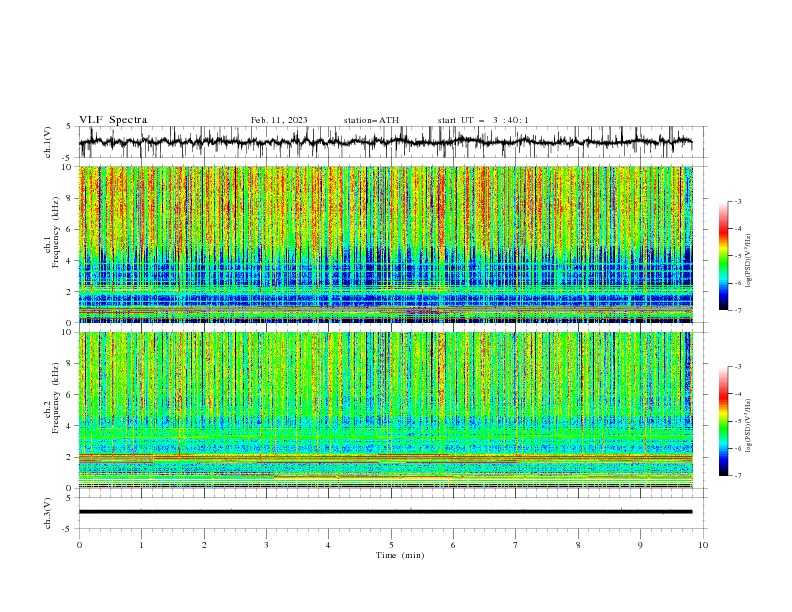This screenshot has height=612, width=792.
Task: Click the "-3" tick on ch.1 color bar
Action: (x=738, y=201)
